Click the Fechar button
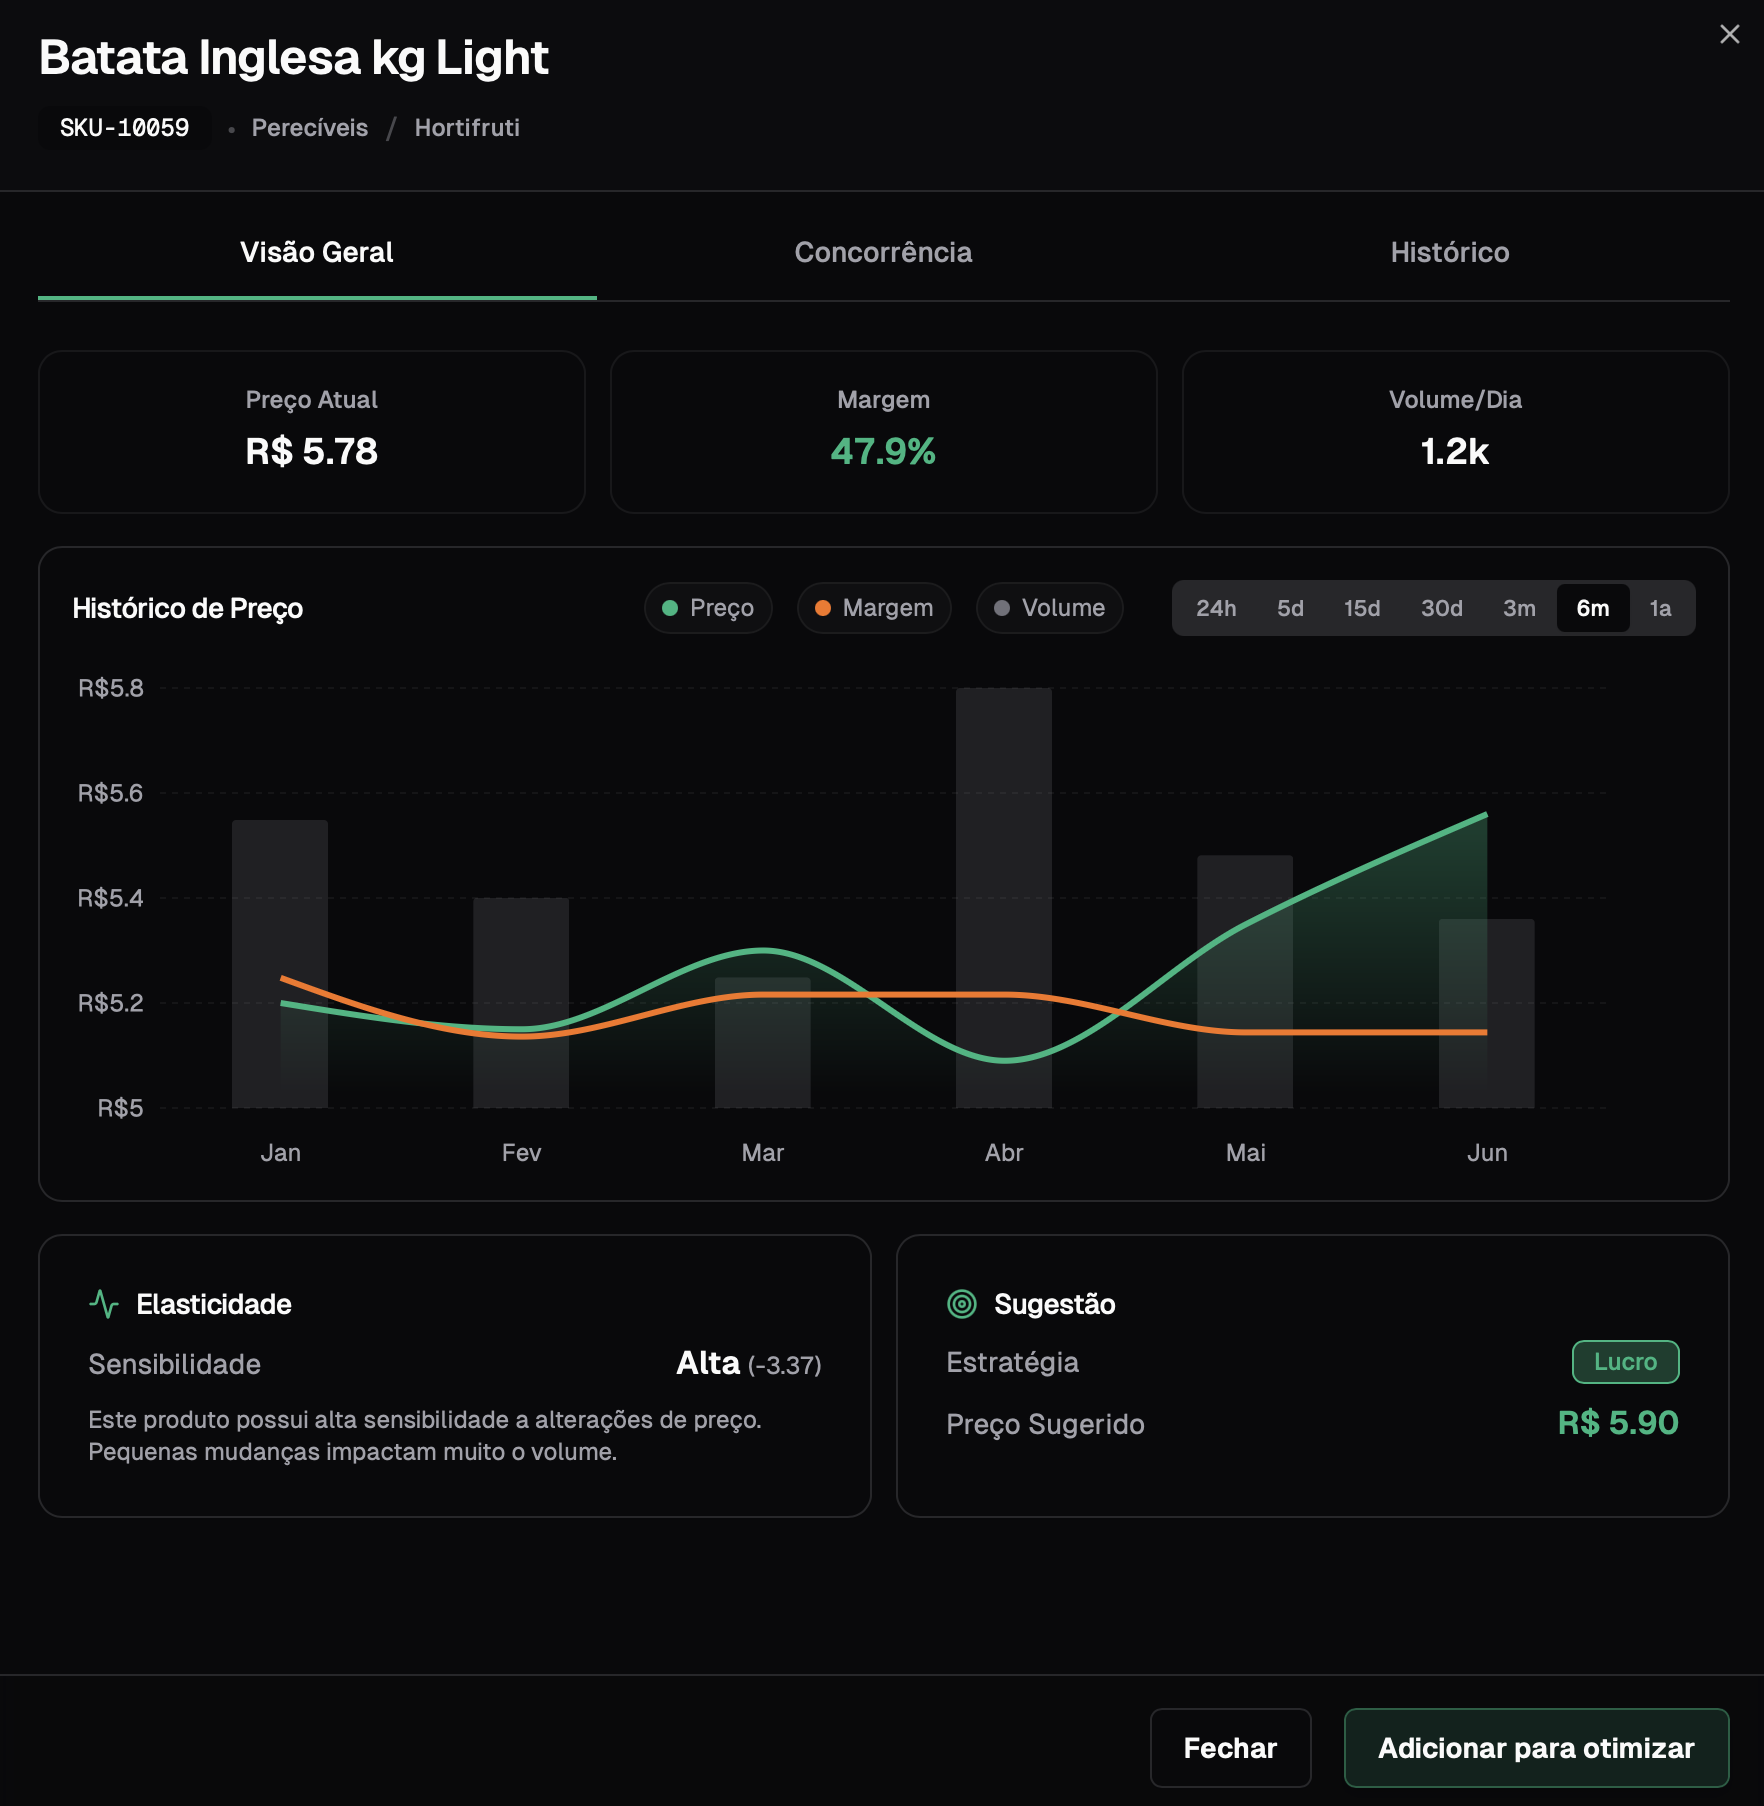1764x1806 pixels. pos(1230,1747)
